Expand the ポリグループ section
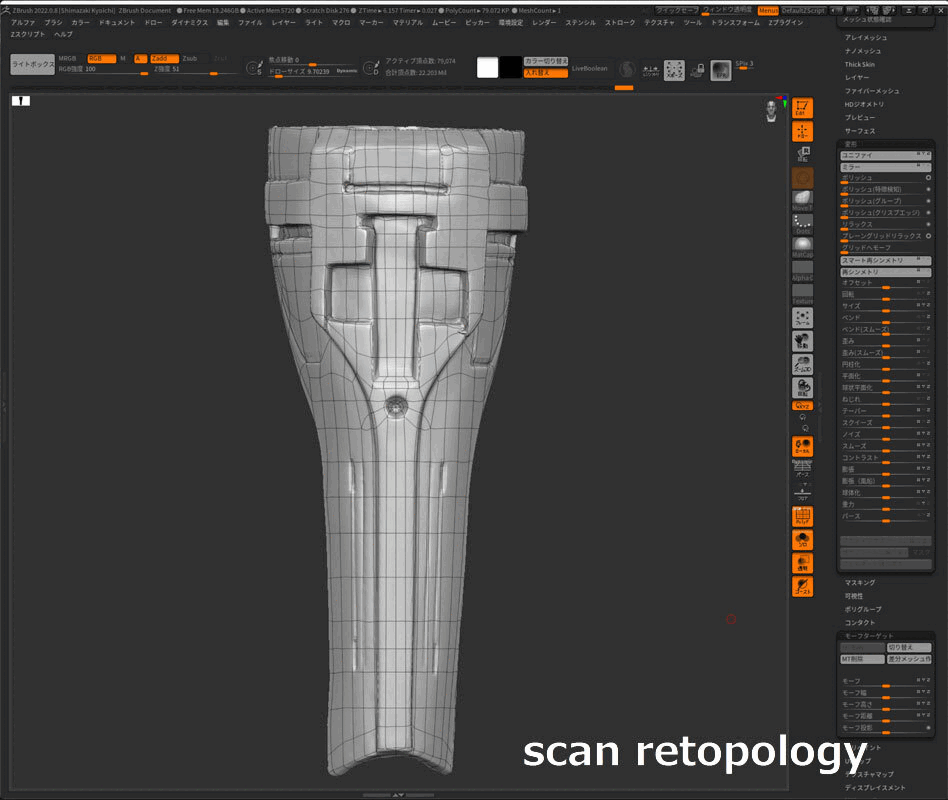Screen dimensions: 948x800 (x=863, y=609)
